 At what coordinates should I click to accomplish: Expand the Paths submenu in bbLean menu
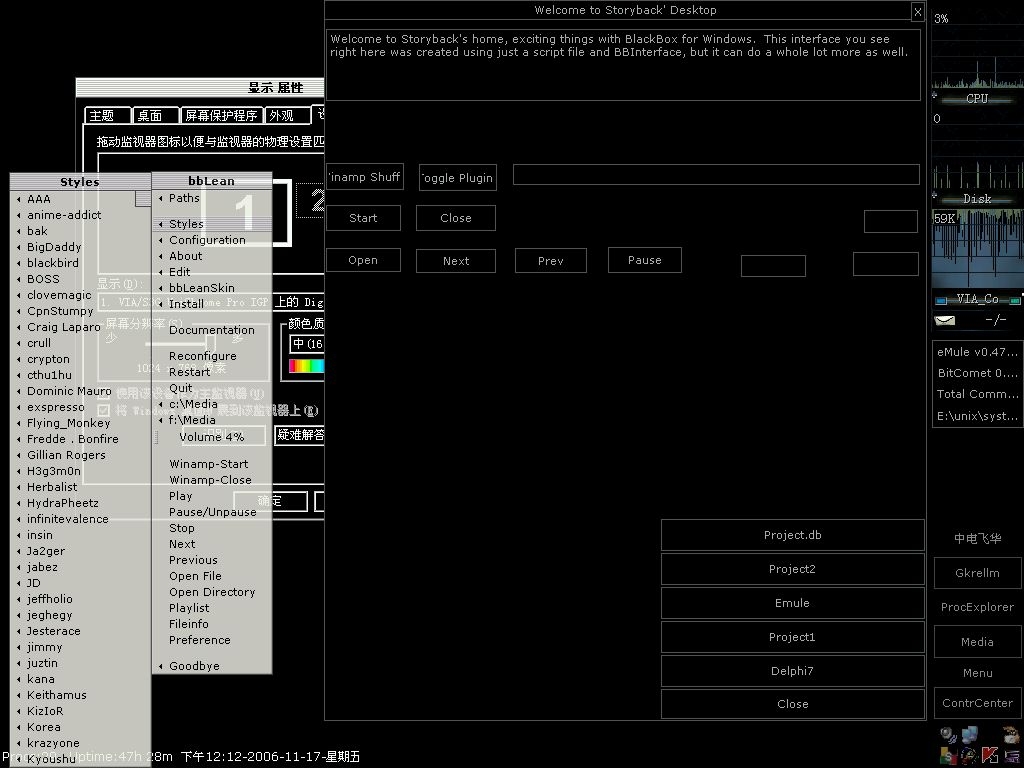pyautogui.click(x=212, y=198)
